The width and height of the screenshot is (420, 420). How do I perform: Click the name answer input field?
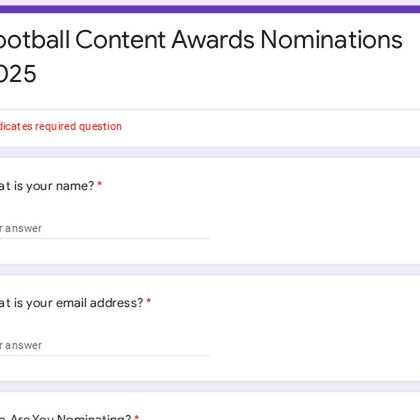(x=105, y=229)
